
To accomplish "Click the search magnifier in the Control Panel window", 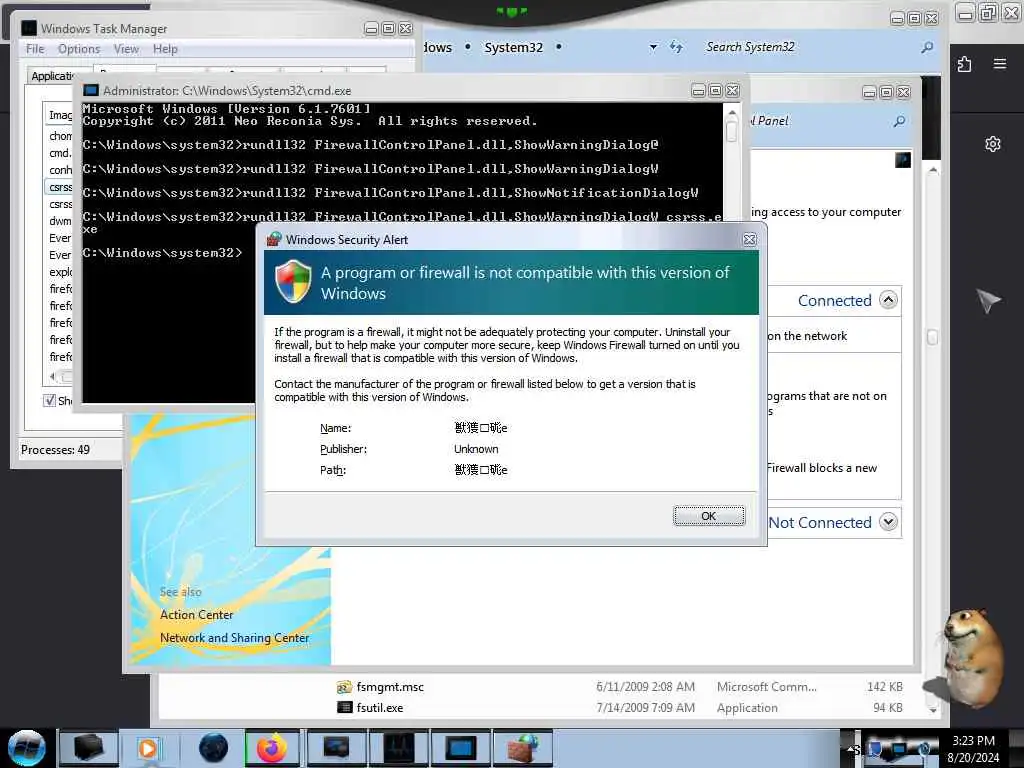I will tap(899, 121).
